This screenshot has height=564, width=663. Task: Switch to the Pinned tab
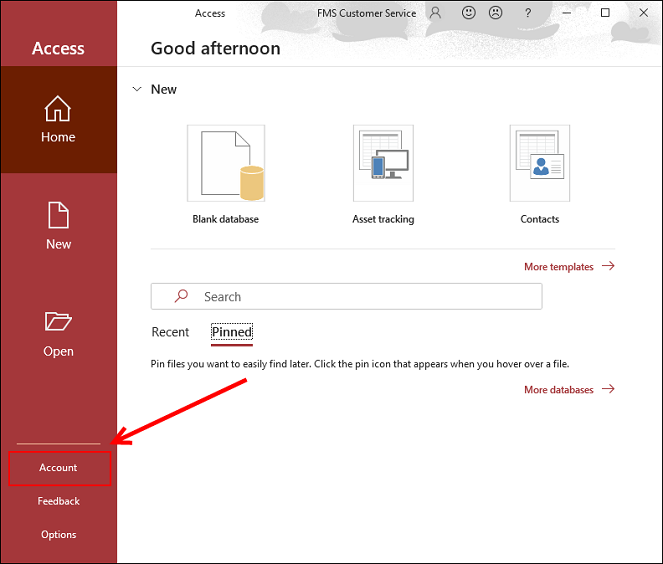coord(232,332)
